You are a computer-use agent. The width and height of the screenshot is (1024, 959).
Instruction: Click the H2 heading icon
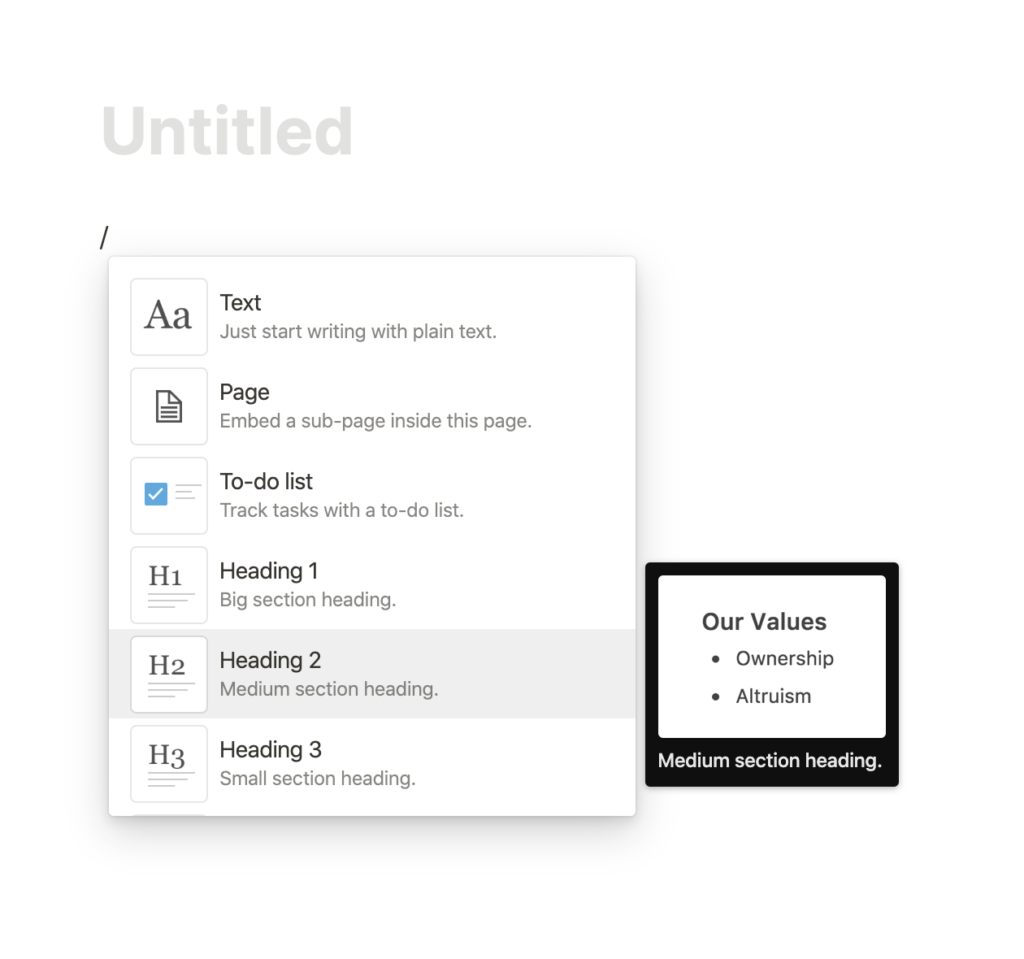click(x=169, y=675)
